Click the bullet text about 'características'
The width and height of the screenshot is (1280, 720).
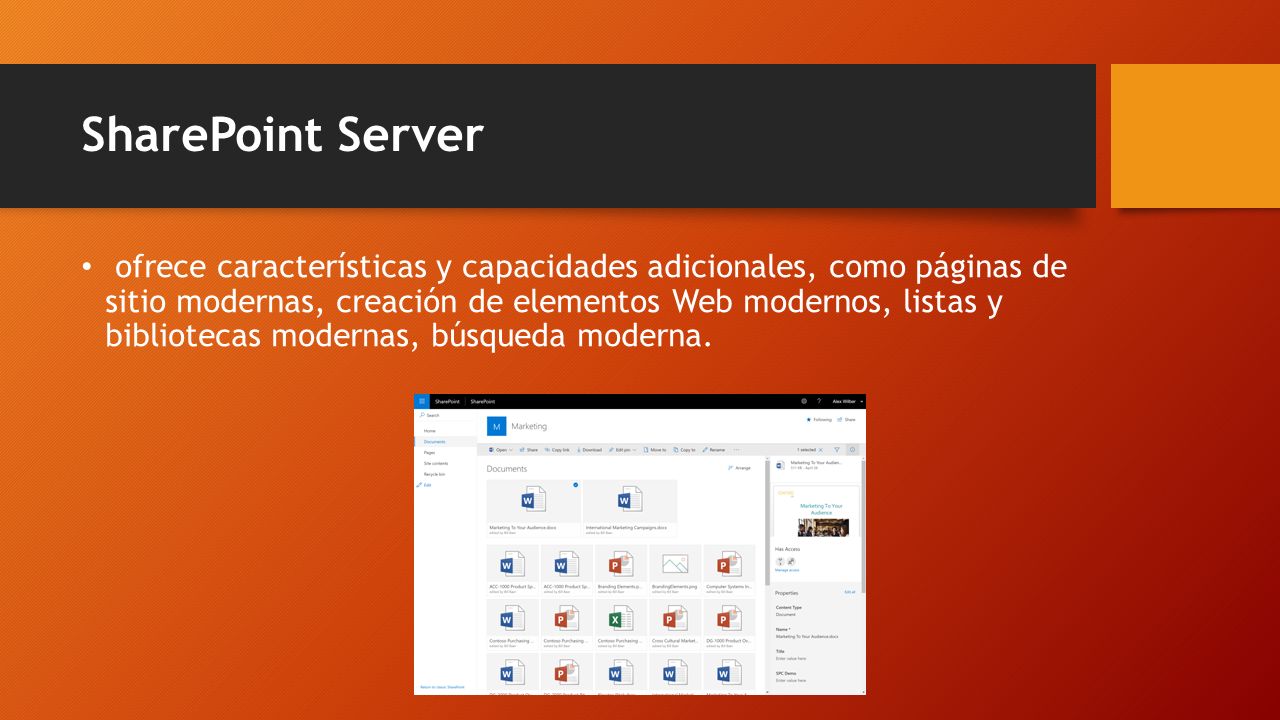click(x=585, y=301)
